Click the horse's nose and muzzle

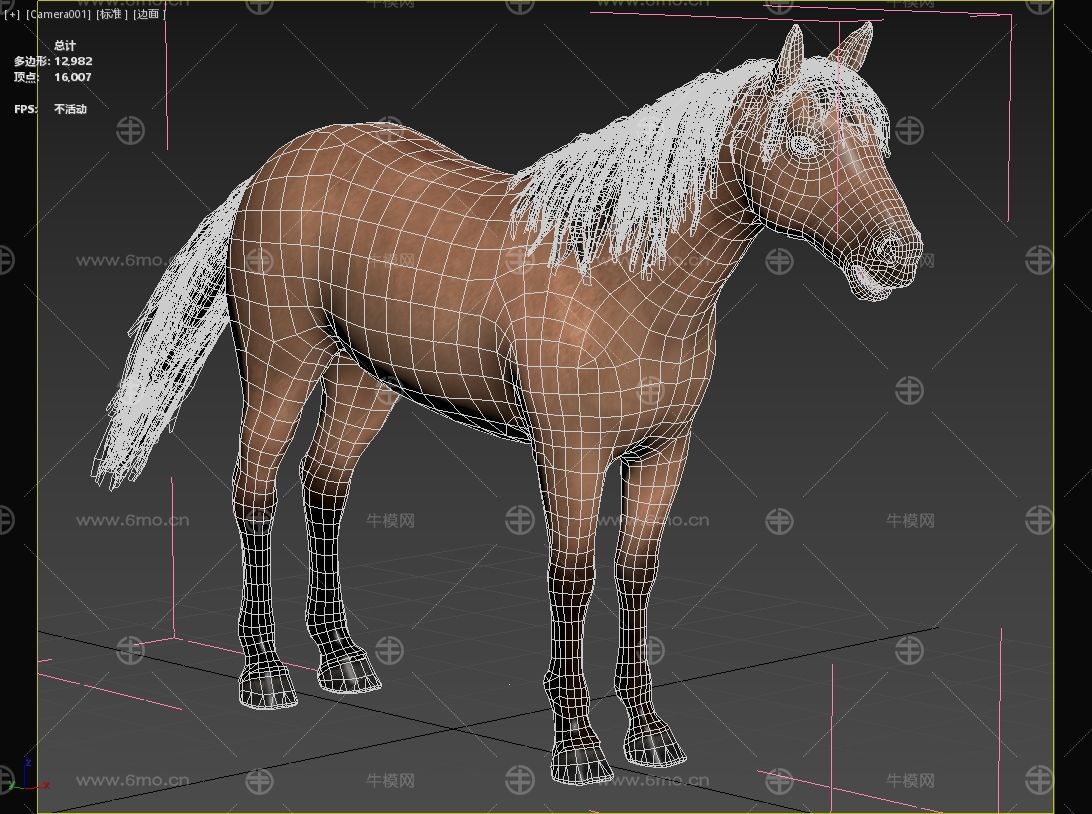885,256
